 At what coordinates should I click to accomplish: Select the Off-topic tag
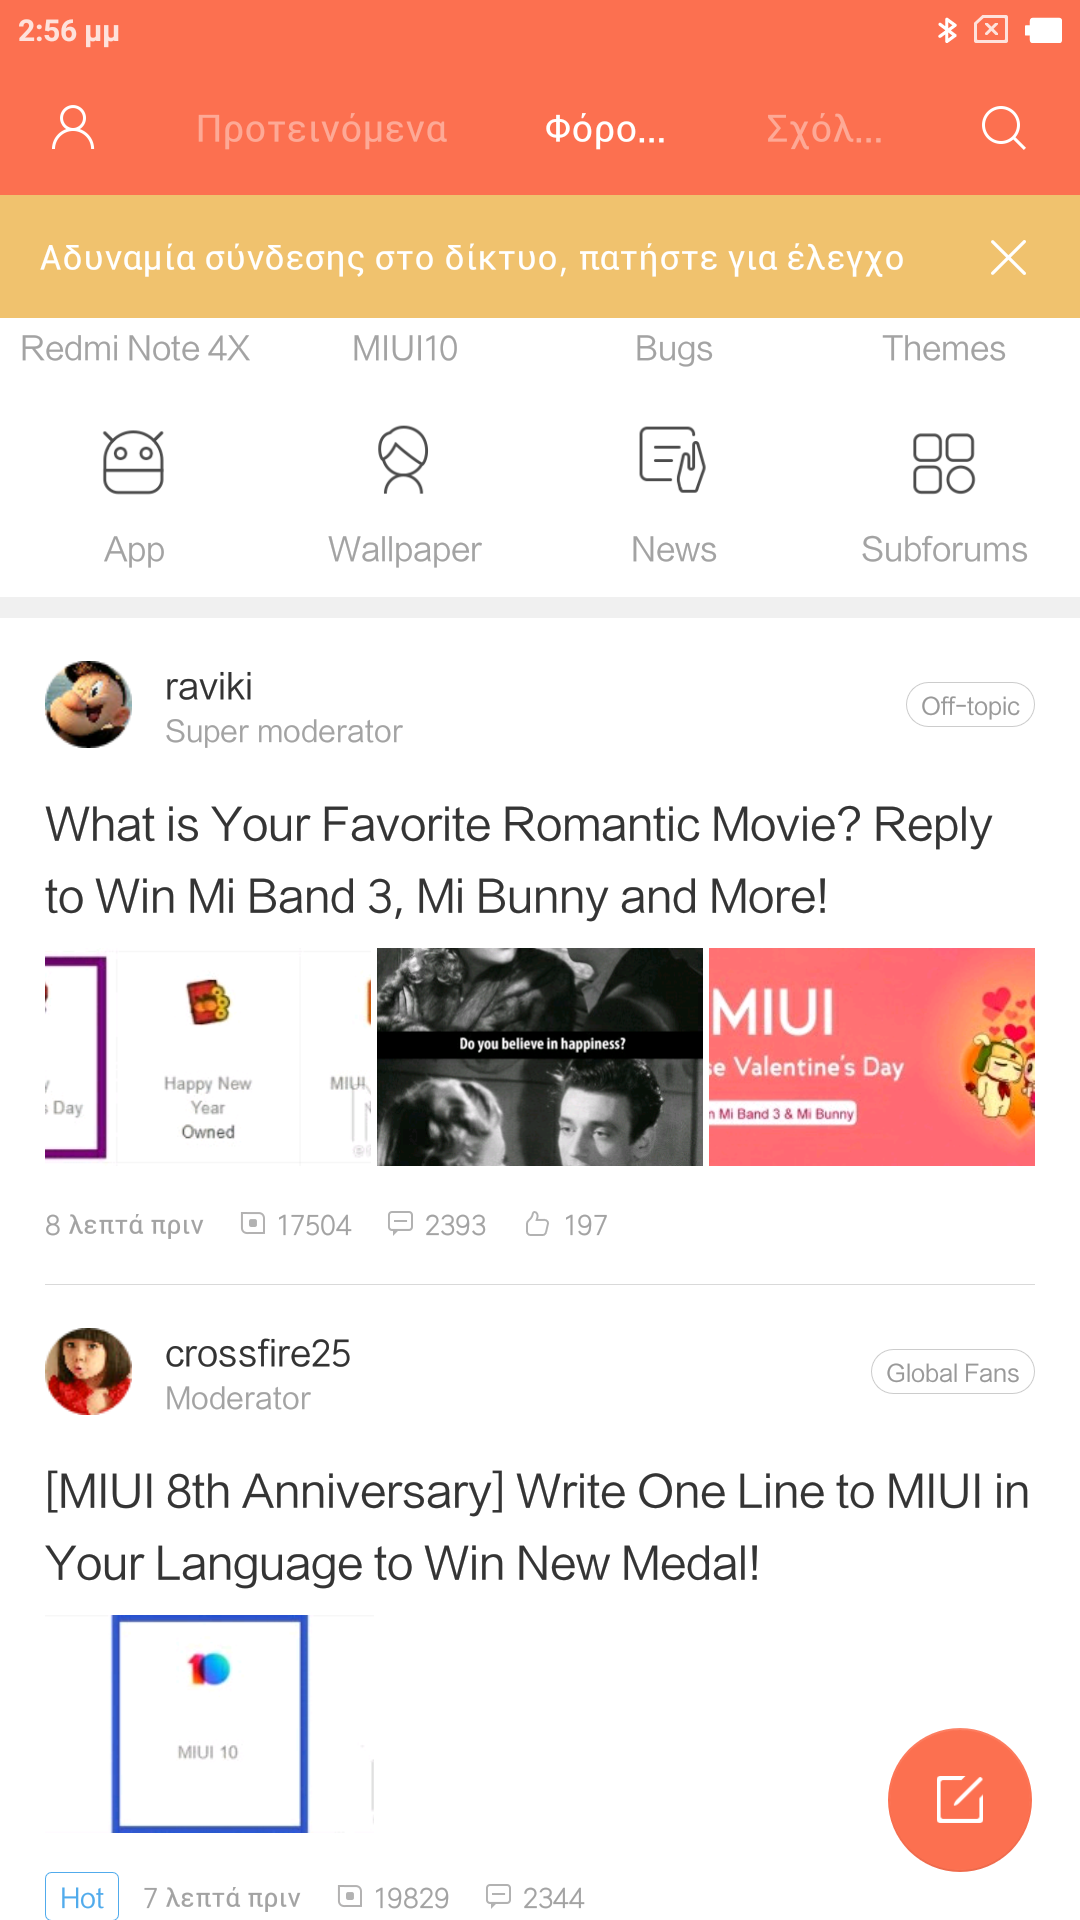[x=970, y=705]
